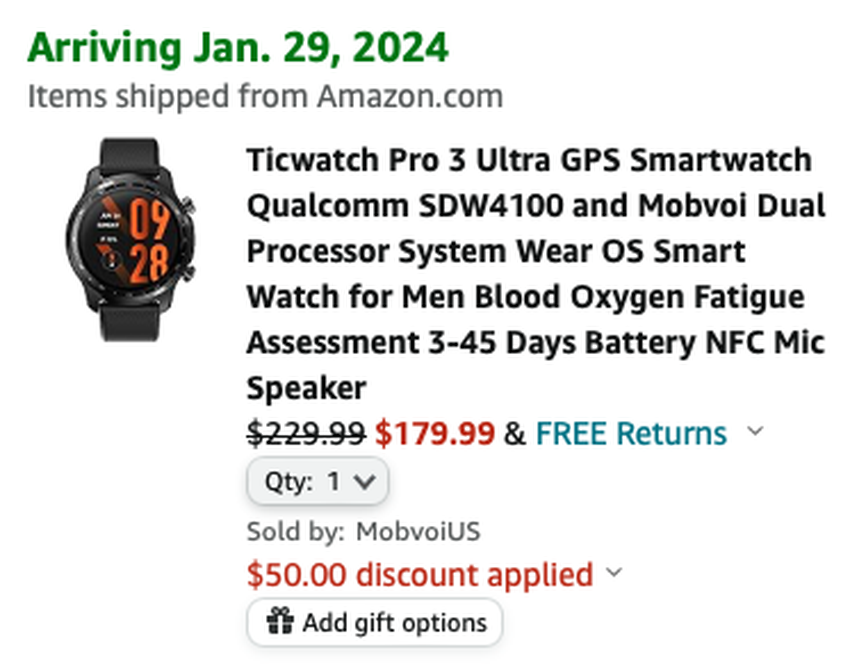Click the Ticwatch product thumbnail image

click(x=130, y=240)
